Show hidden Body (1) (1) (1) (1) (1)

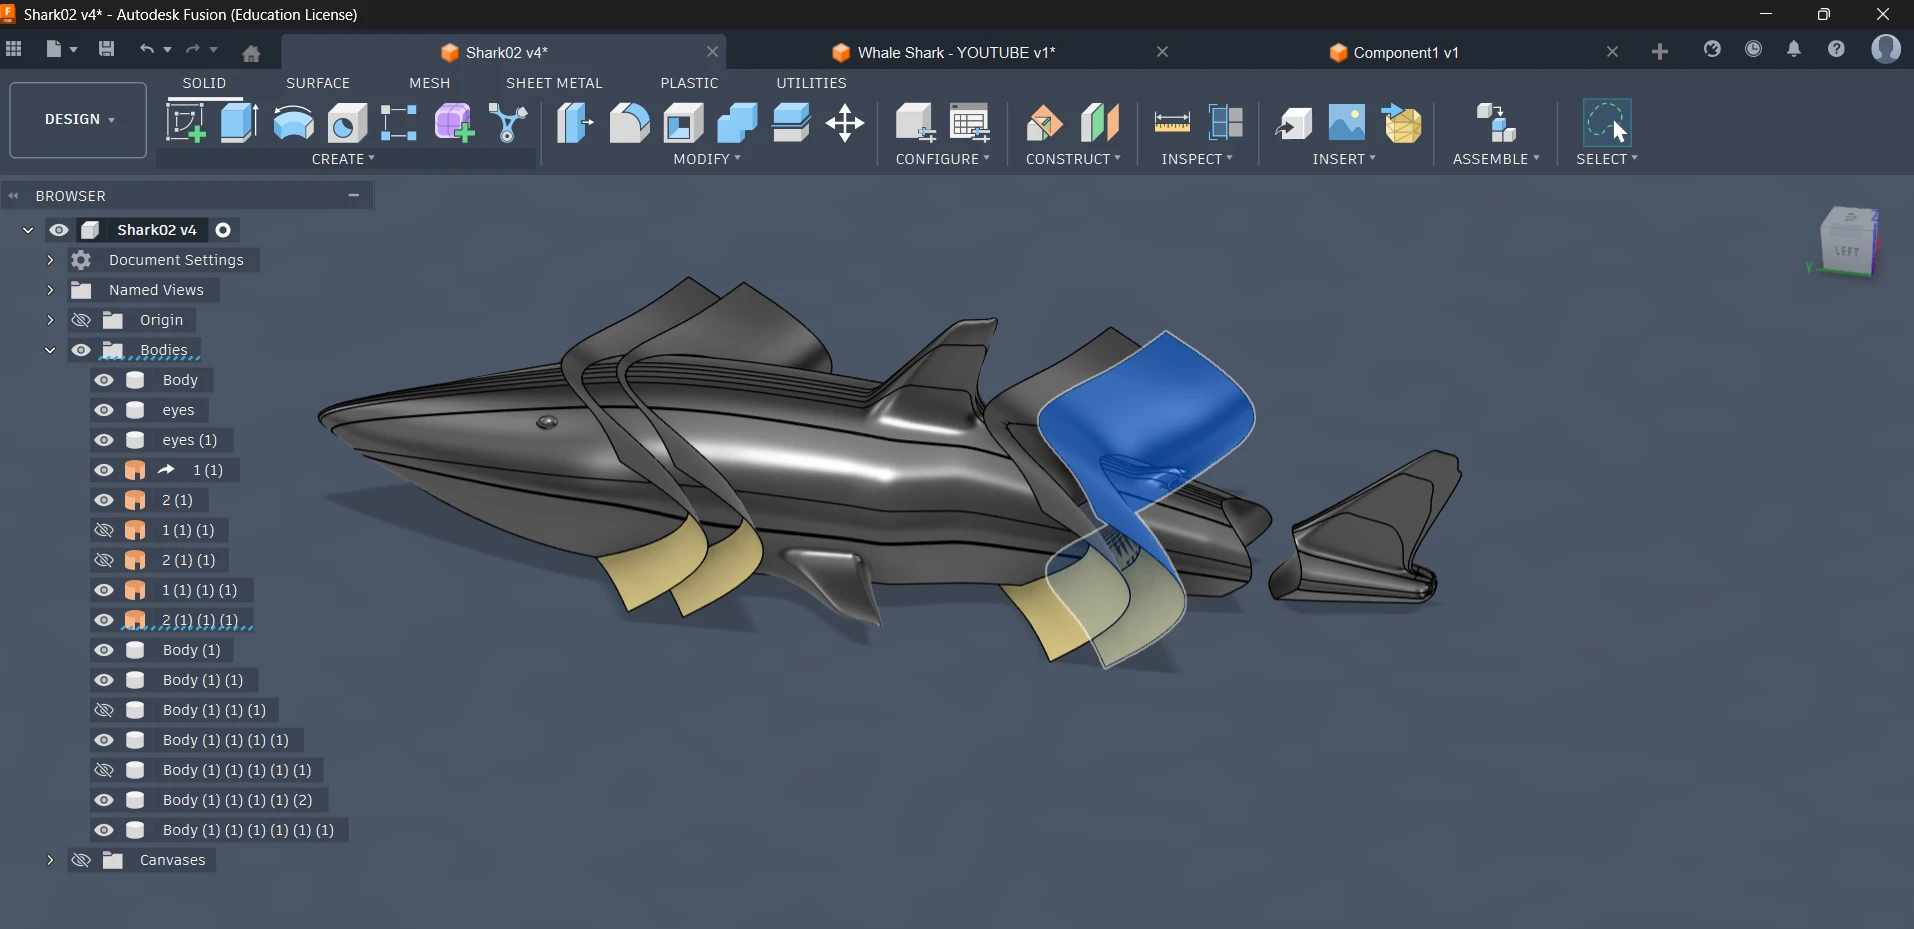104,770
